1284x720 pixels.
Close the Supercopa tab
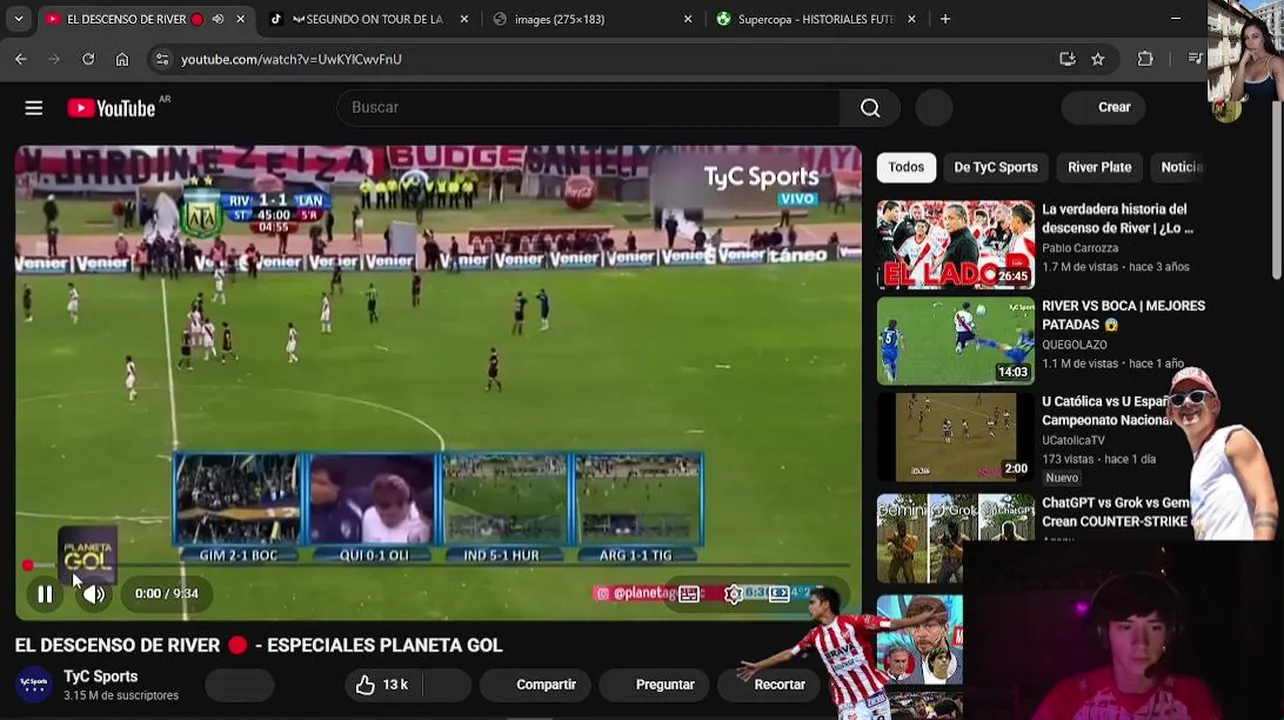[x=911, y=19]
